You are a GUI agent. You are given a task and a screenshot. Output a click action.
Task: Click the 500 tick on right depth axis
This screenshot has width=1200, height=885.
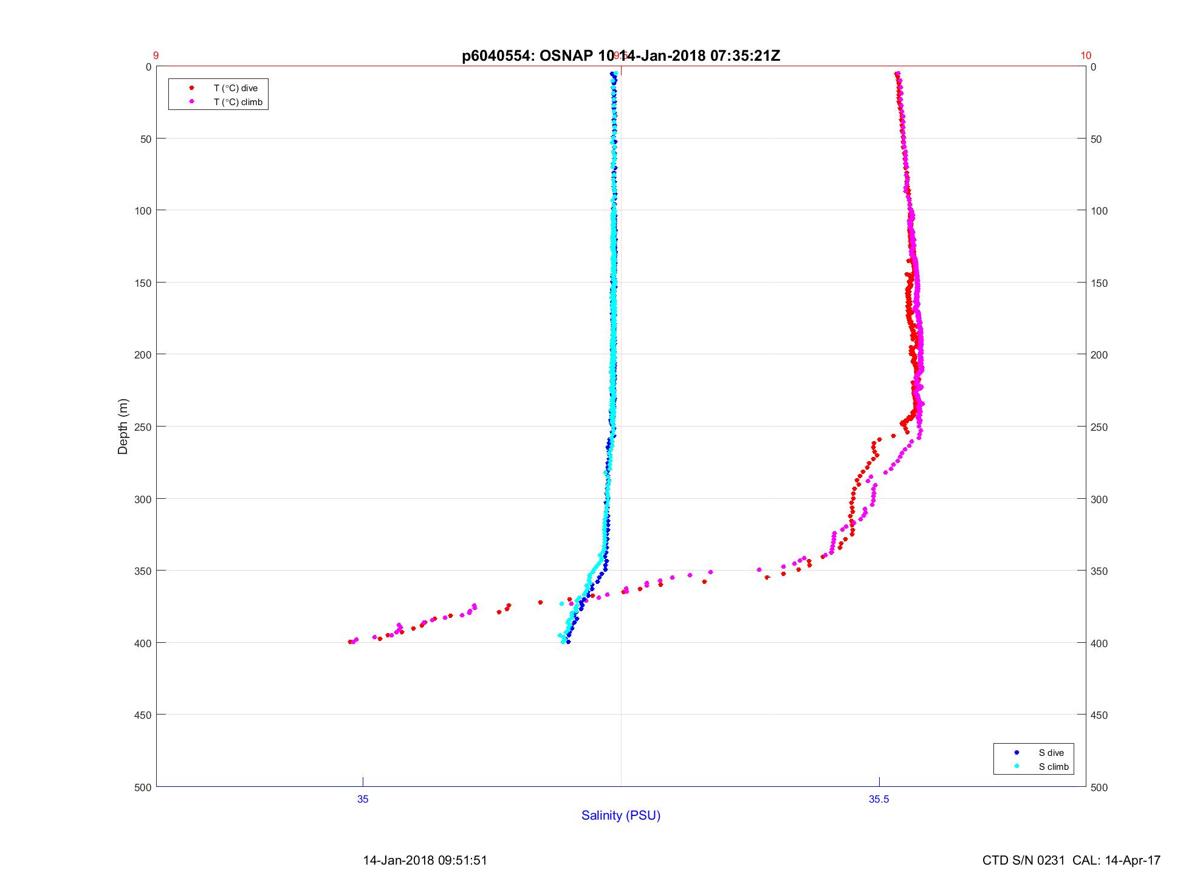1100,787
